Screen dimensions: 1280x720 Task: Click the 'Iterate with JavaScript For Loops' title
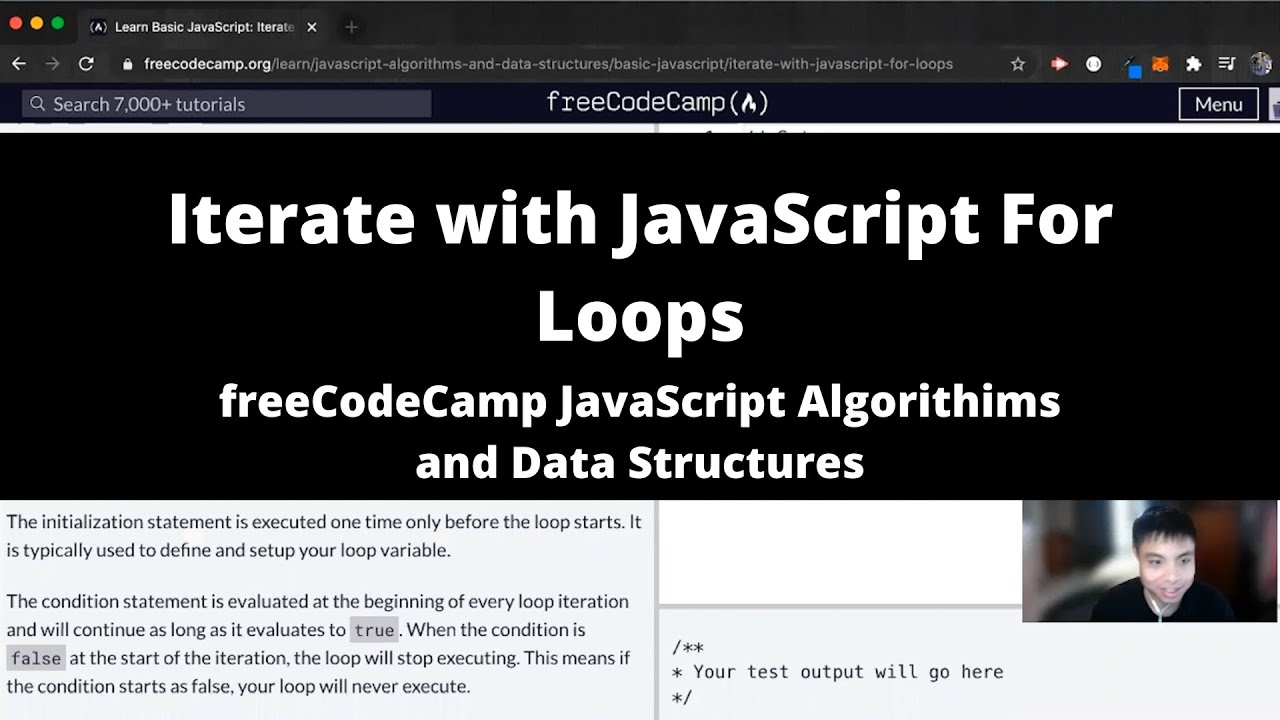click(640, 266)
